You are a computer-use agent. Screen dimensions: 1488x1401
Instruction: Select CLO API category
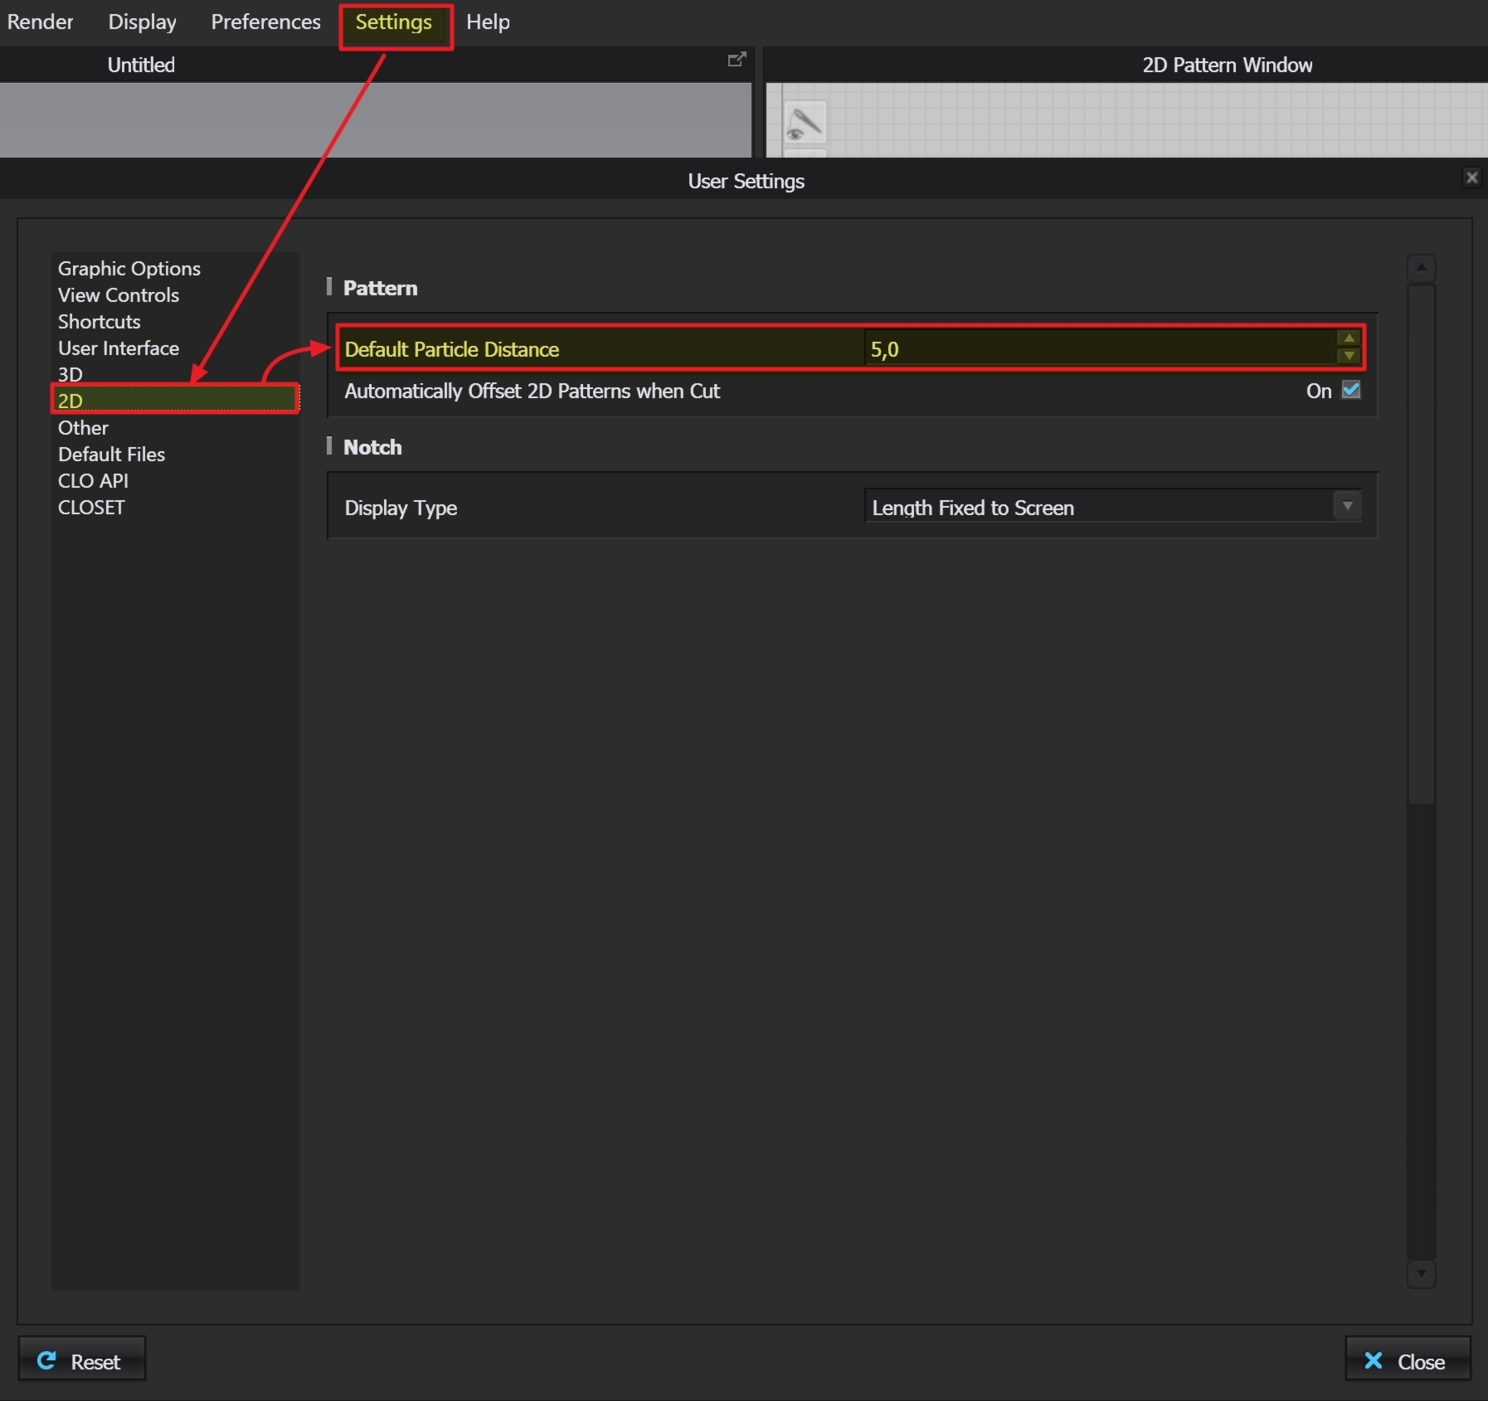pyautogui.click(x=93, y=481)
